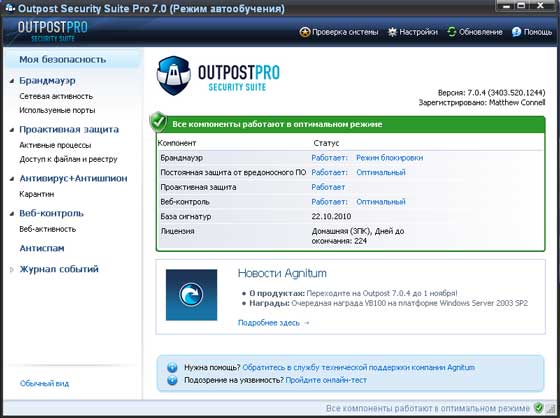Screen dimensions: 560x418
Task: Collapse the Проактивная защита tree arrow
Action: pos(12,130)
